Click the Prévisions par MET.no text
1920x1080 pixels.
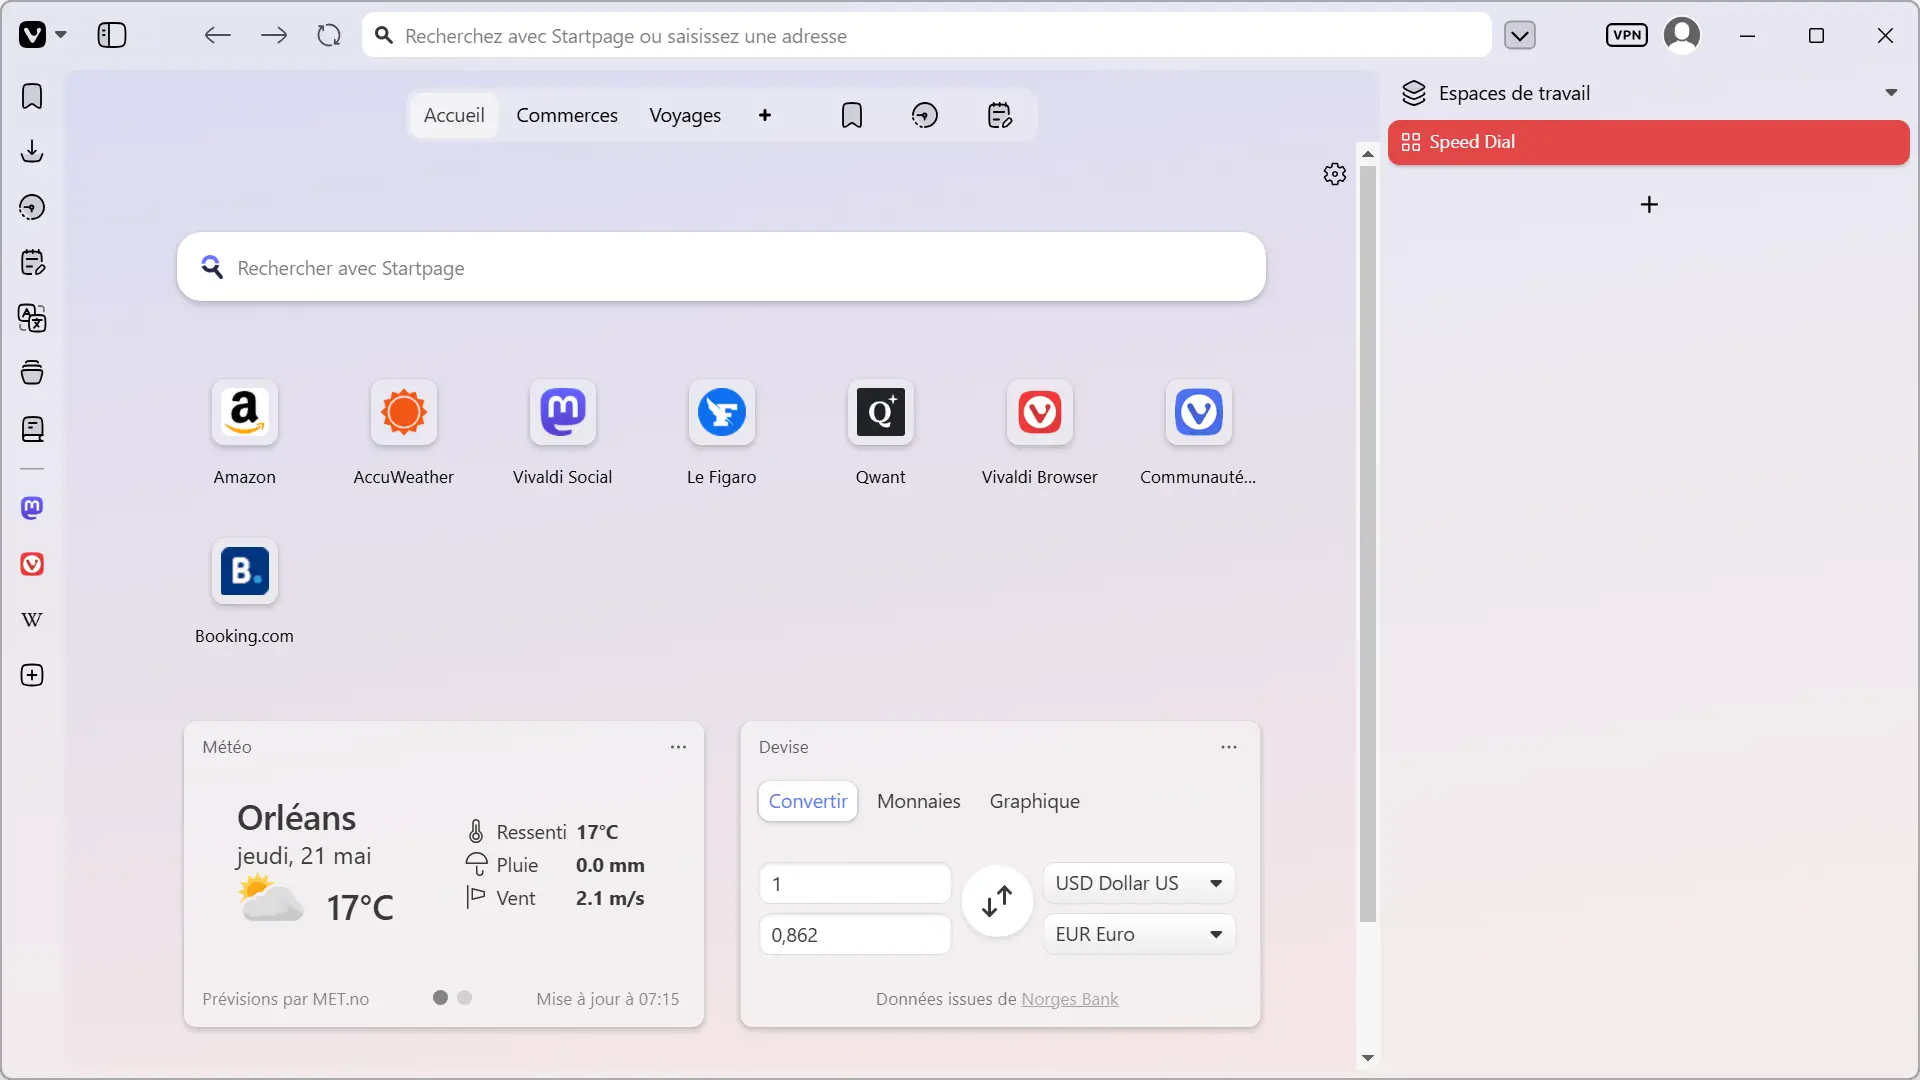(285, 999)
